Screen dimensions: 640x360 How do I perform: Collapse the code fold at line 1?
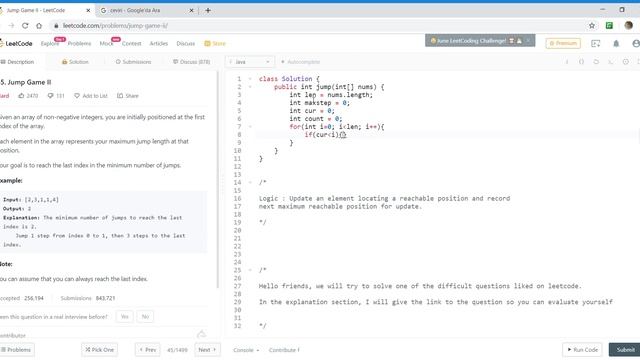click(250, 79)
